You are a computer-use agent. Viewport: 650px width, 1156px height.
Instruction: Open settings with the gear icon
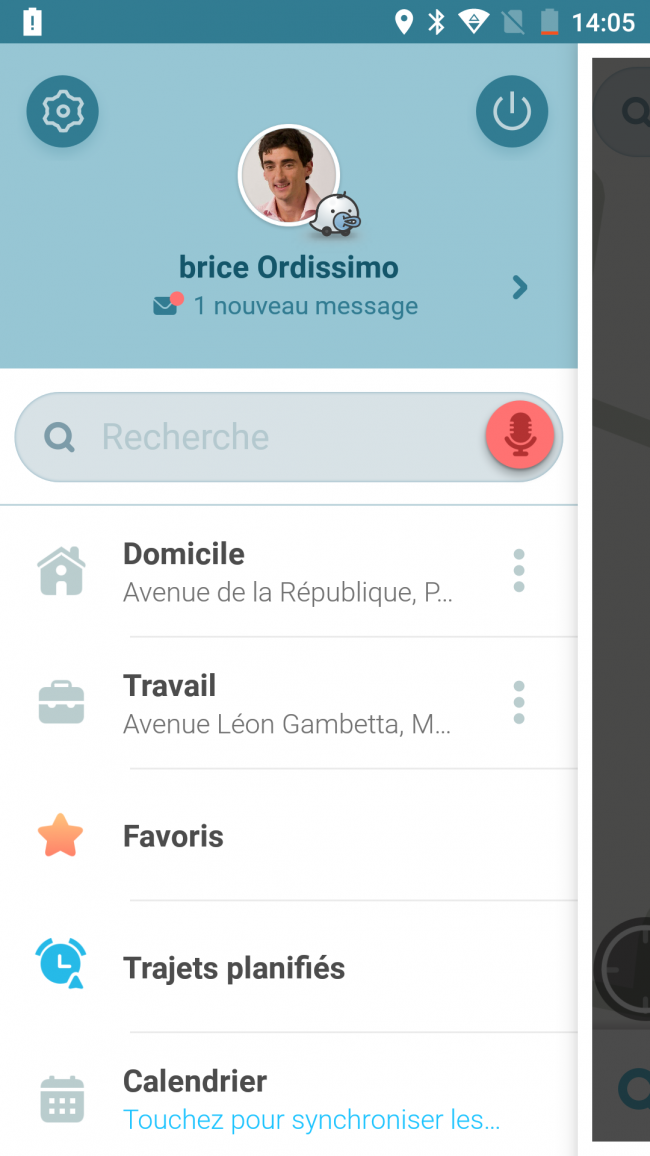coord(63,111)
